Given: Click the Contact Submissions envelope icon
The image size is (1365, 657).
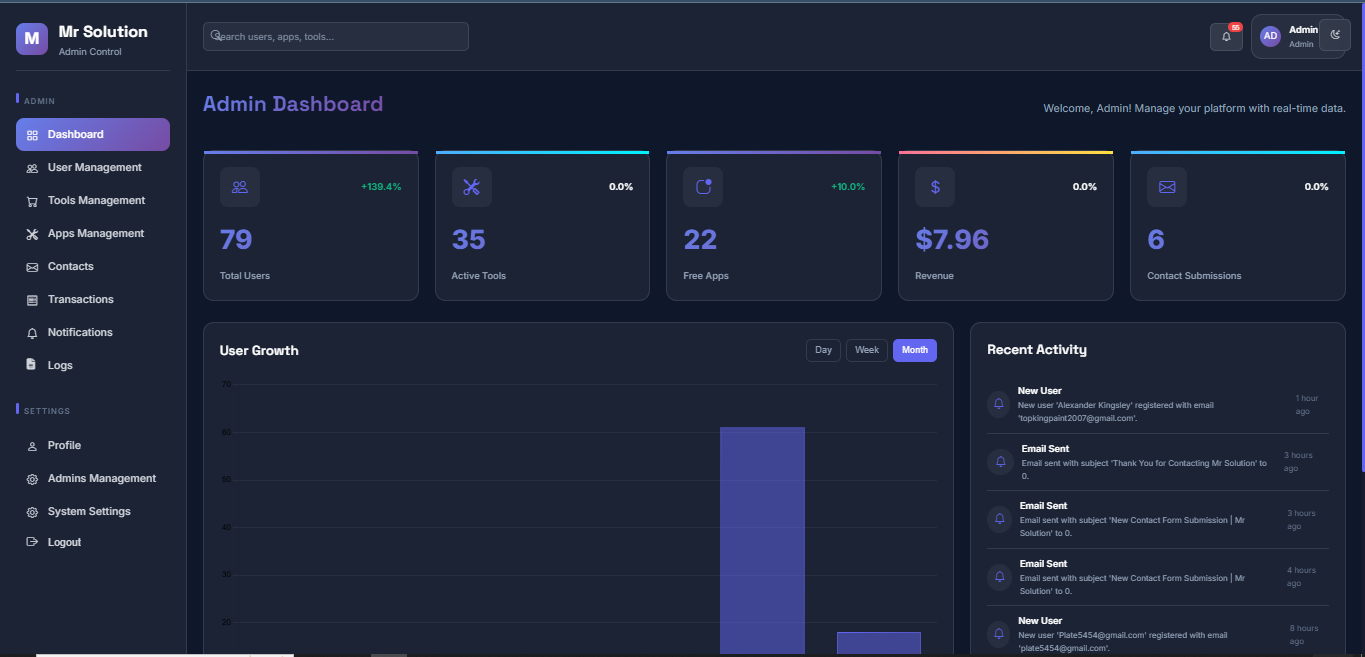Looking at the screenshot, I should 1167,187.
